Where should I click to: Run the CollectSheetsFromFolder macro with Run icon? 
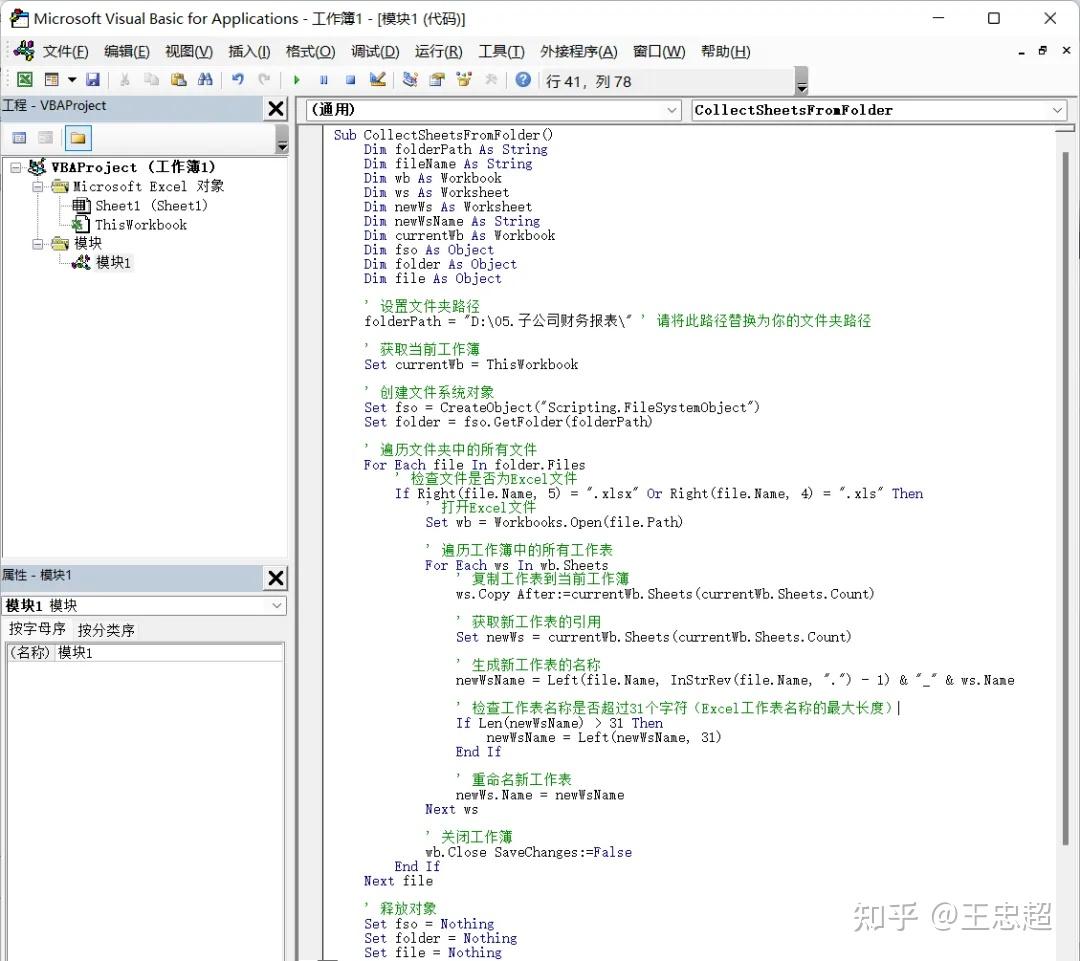coord(298,80)
